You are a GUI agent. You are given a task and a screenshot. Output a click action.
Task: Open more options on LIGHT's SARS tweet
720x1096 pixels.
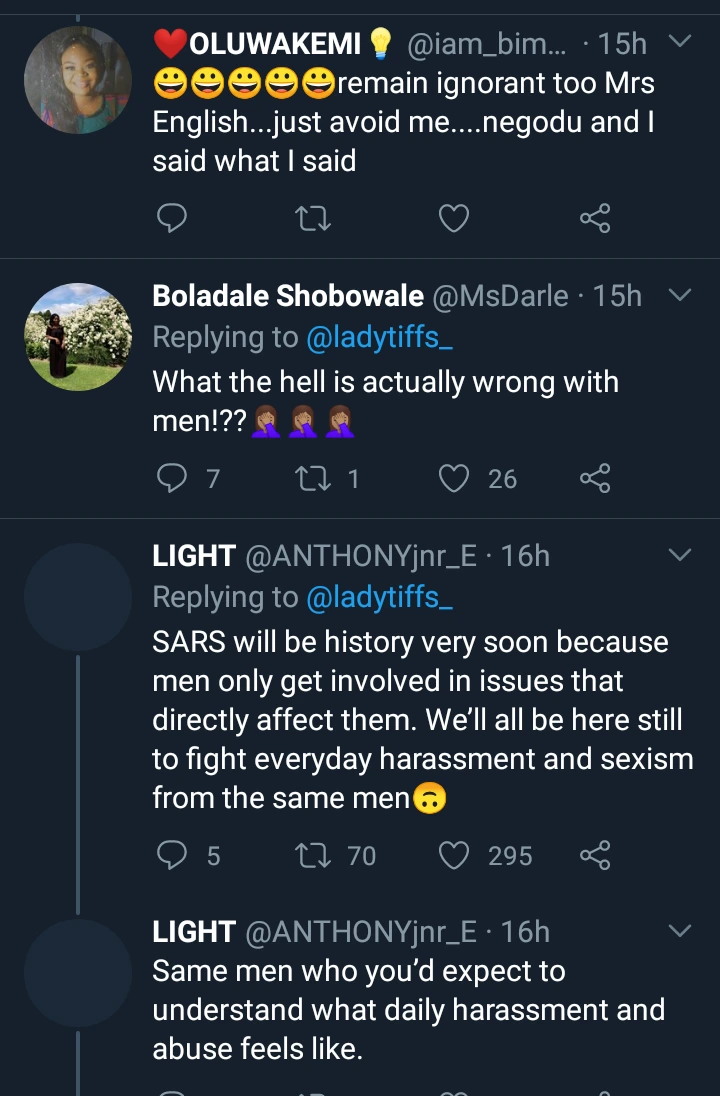[x=679, y=555]
